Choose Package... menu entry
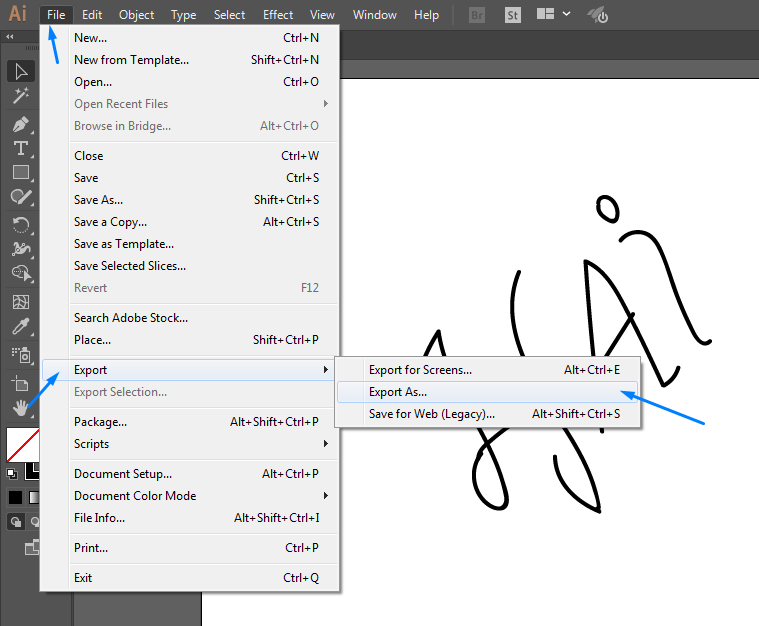The width and height of the screenshot is (759, 626). [x=190, y=422]
